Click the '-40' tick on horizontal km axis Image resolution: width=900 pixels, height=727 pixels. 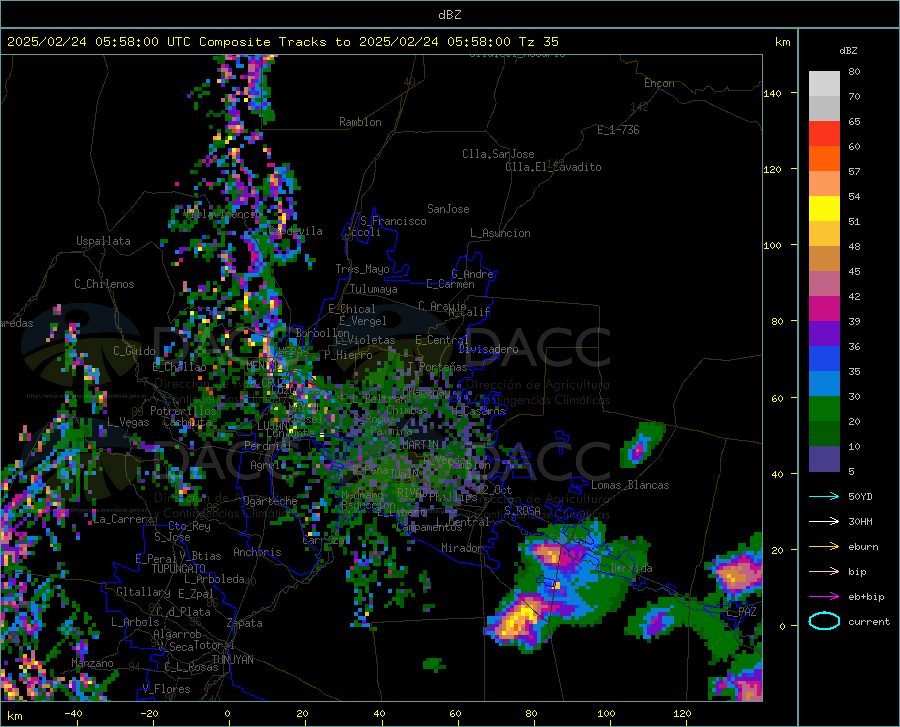pyautogui.click(x=73, y=713)
